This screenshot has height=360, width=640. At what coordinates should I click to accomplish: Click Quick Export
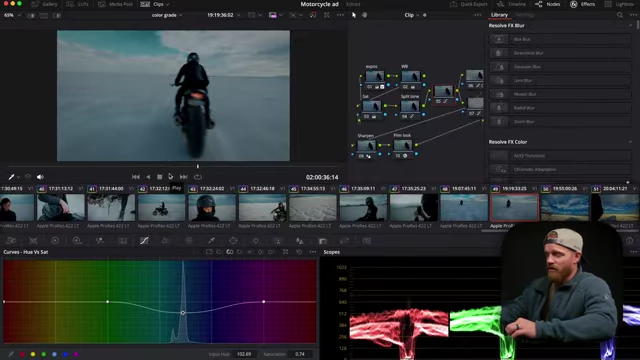469,4
